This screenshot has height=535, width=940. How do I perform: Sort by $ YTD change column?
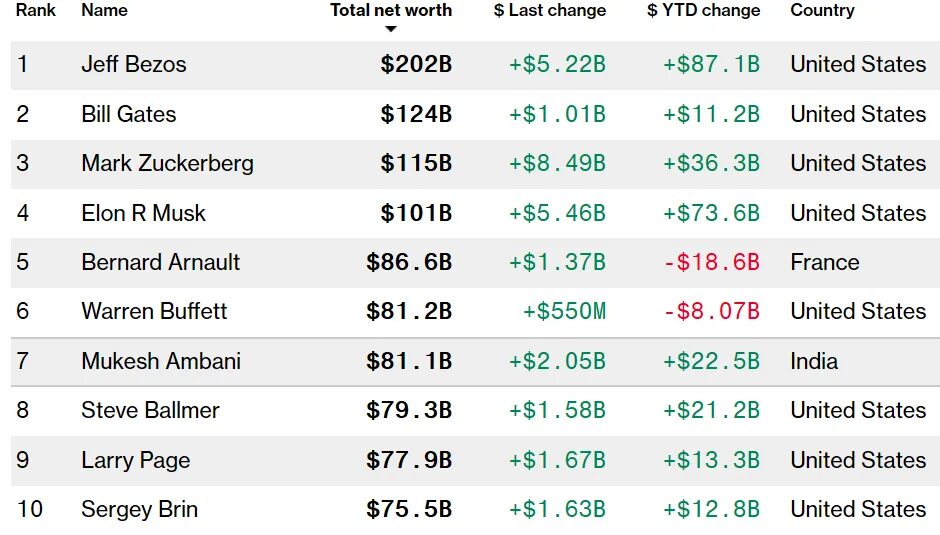[x=703, y=10]
